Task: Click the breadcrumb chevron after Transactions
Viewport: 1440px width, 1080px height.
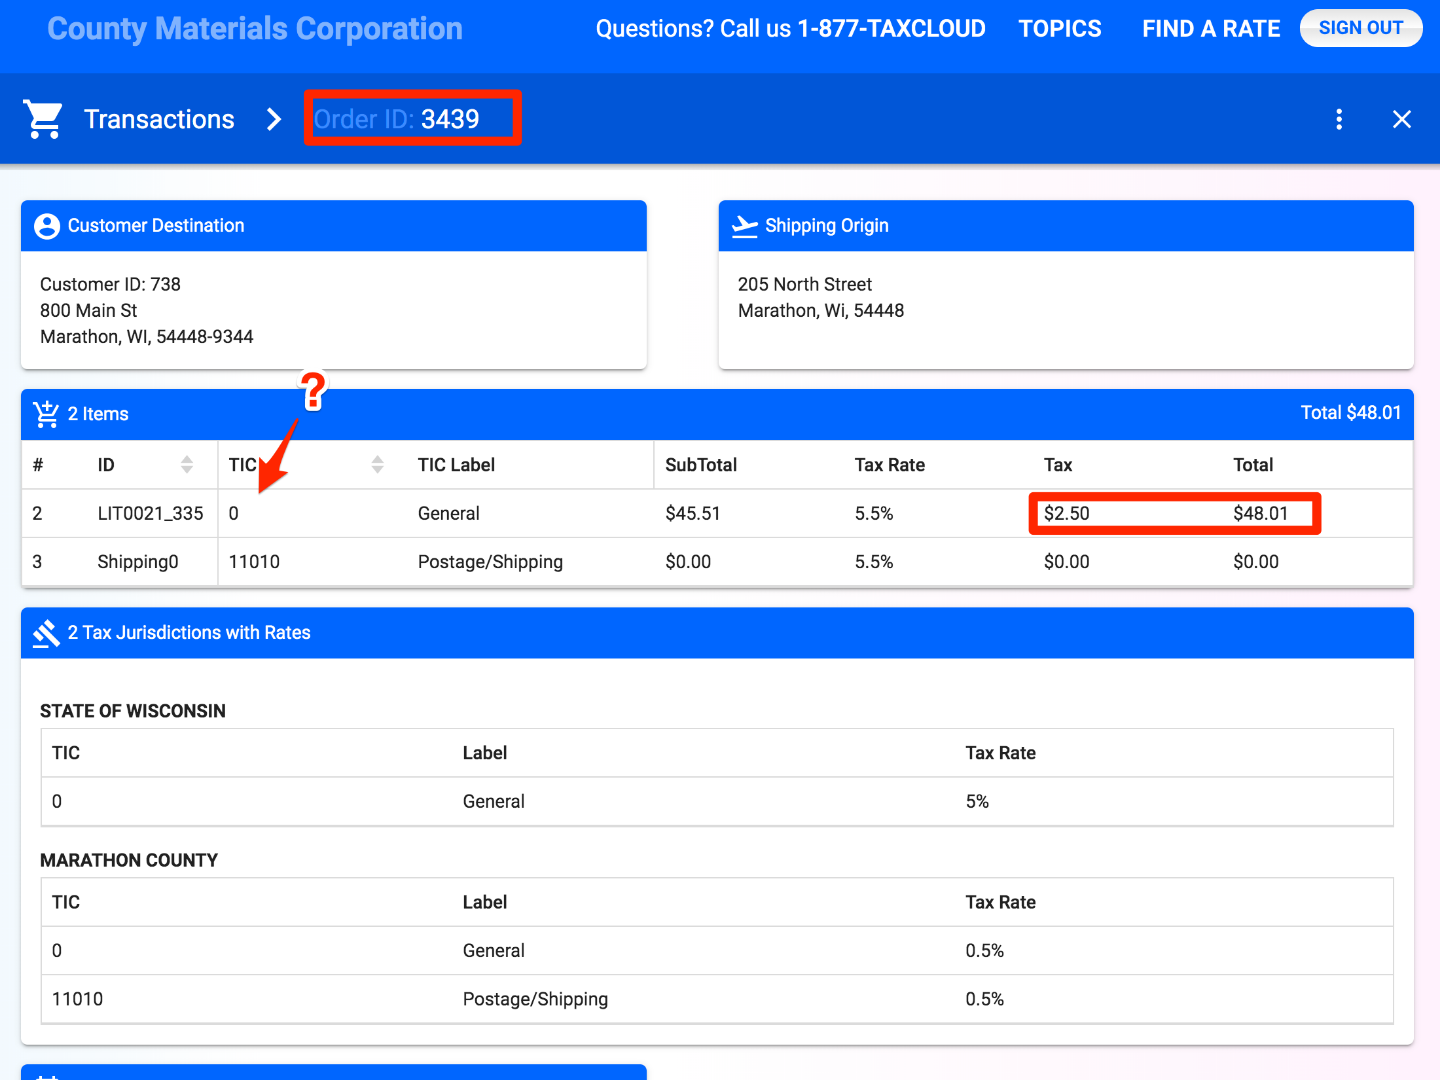Action: tap(274, 120)
